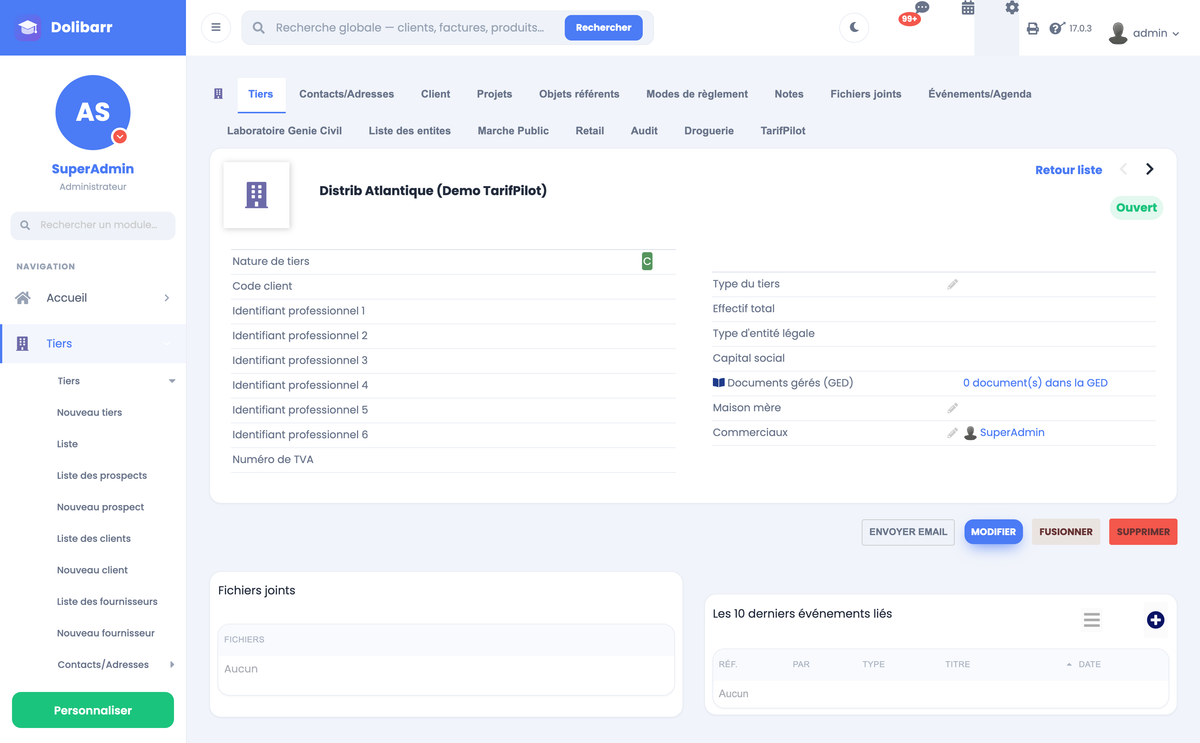Open the TarifPilot tab
This screenshot has height=743, width=1200.
[x=783, y=131]
